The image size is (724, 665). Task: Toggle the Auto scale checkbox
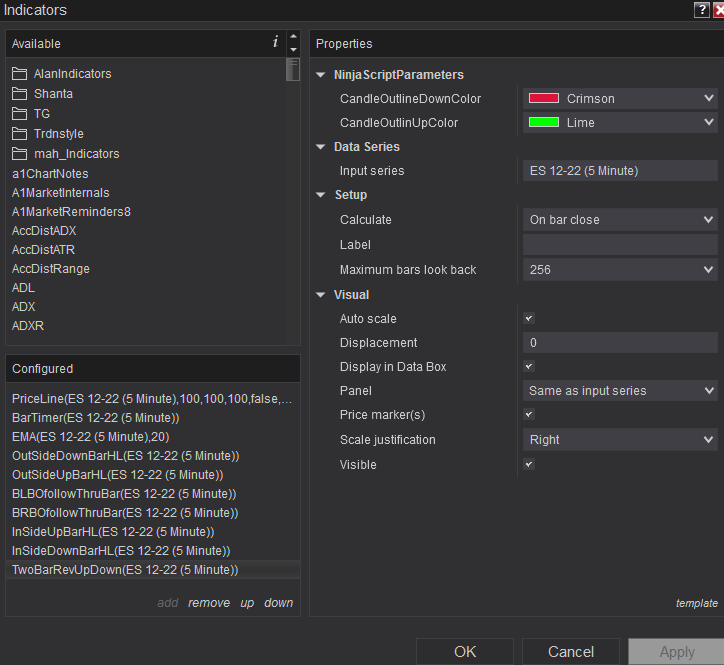[529, 318]
